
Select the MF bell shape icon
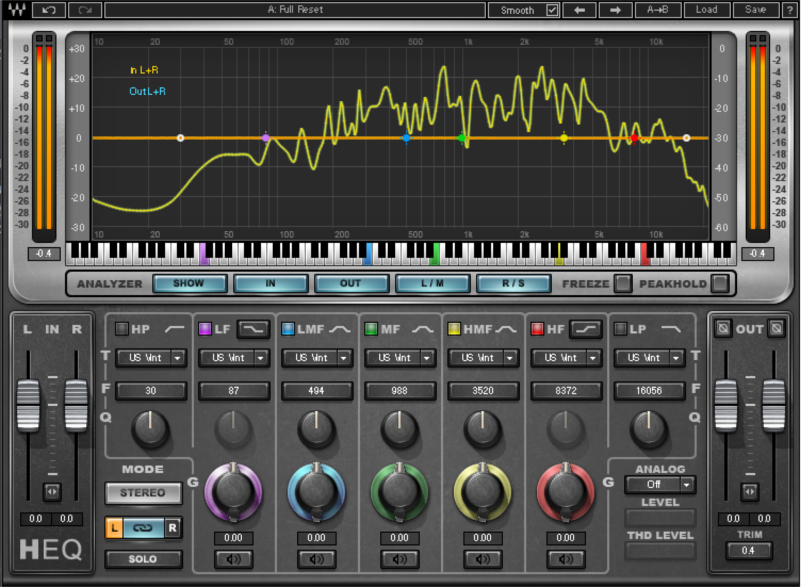pyautogui.click(x=422, y=329)
